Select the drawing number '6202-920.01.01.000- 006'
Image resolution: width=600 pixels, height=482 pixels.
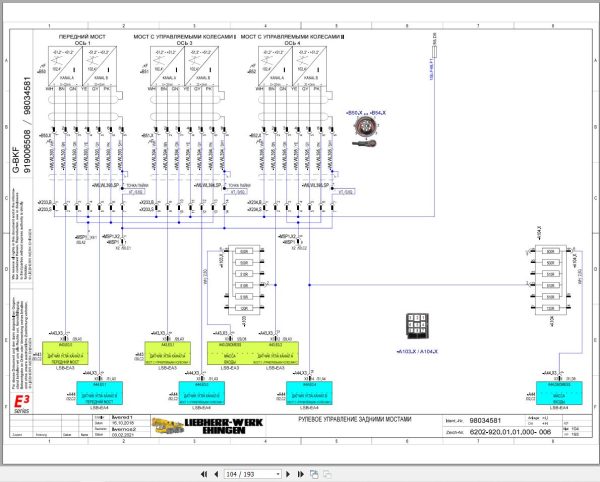[x=510, y=432]
